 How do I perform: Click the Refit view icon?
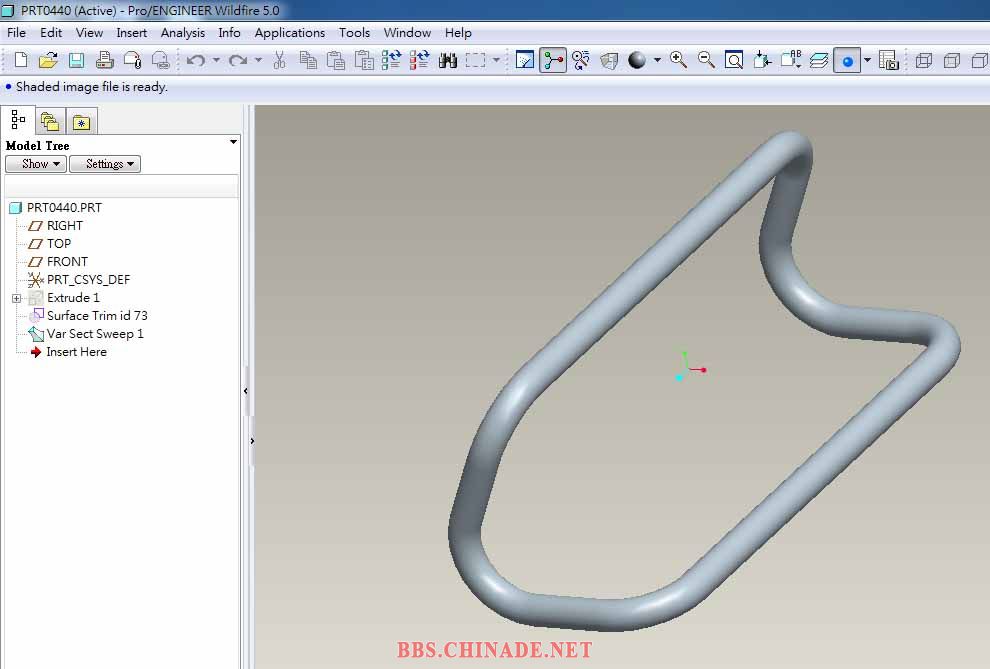point(734,61)
